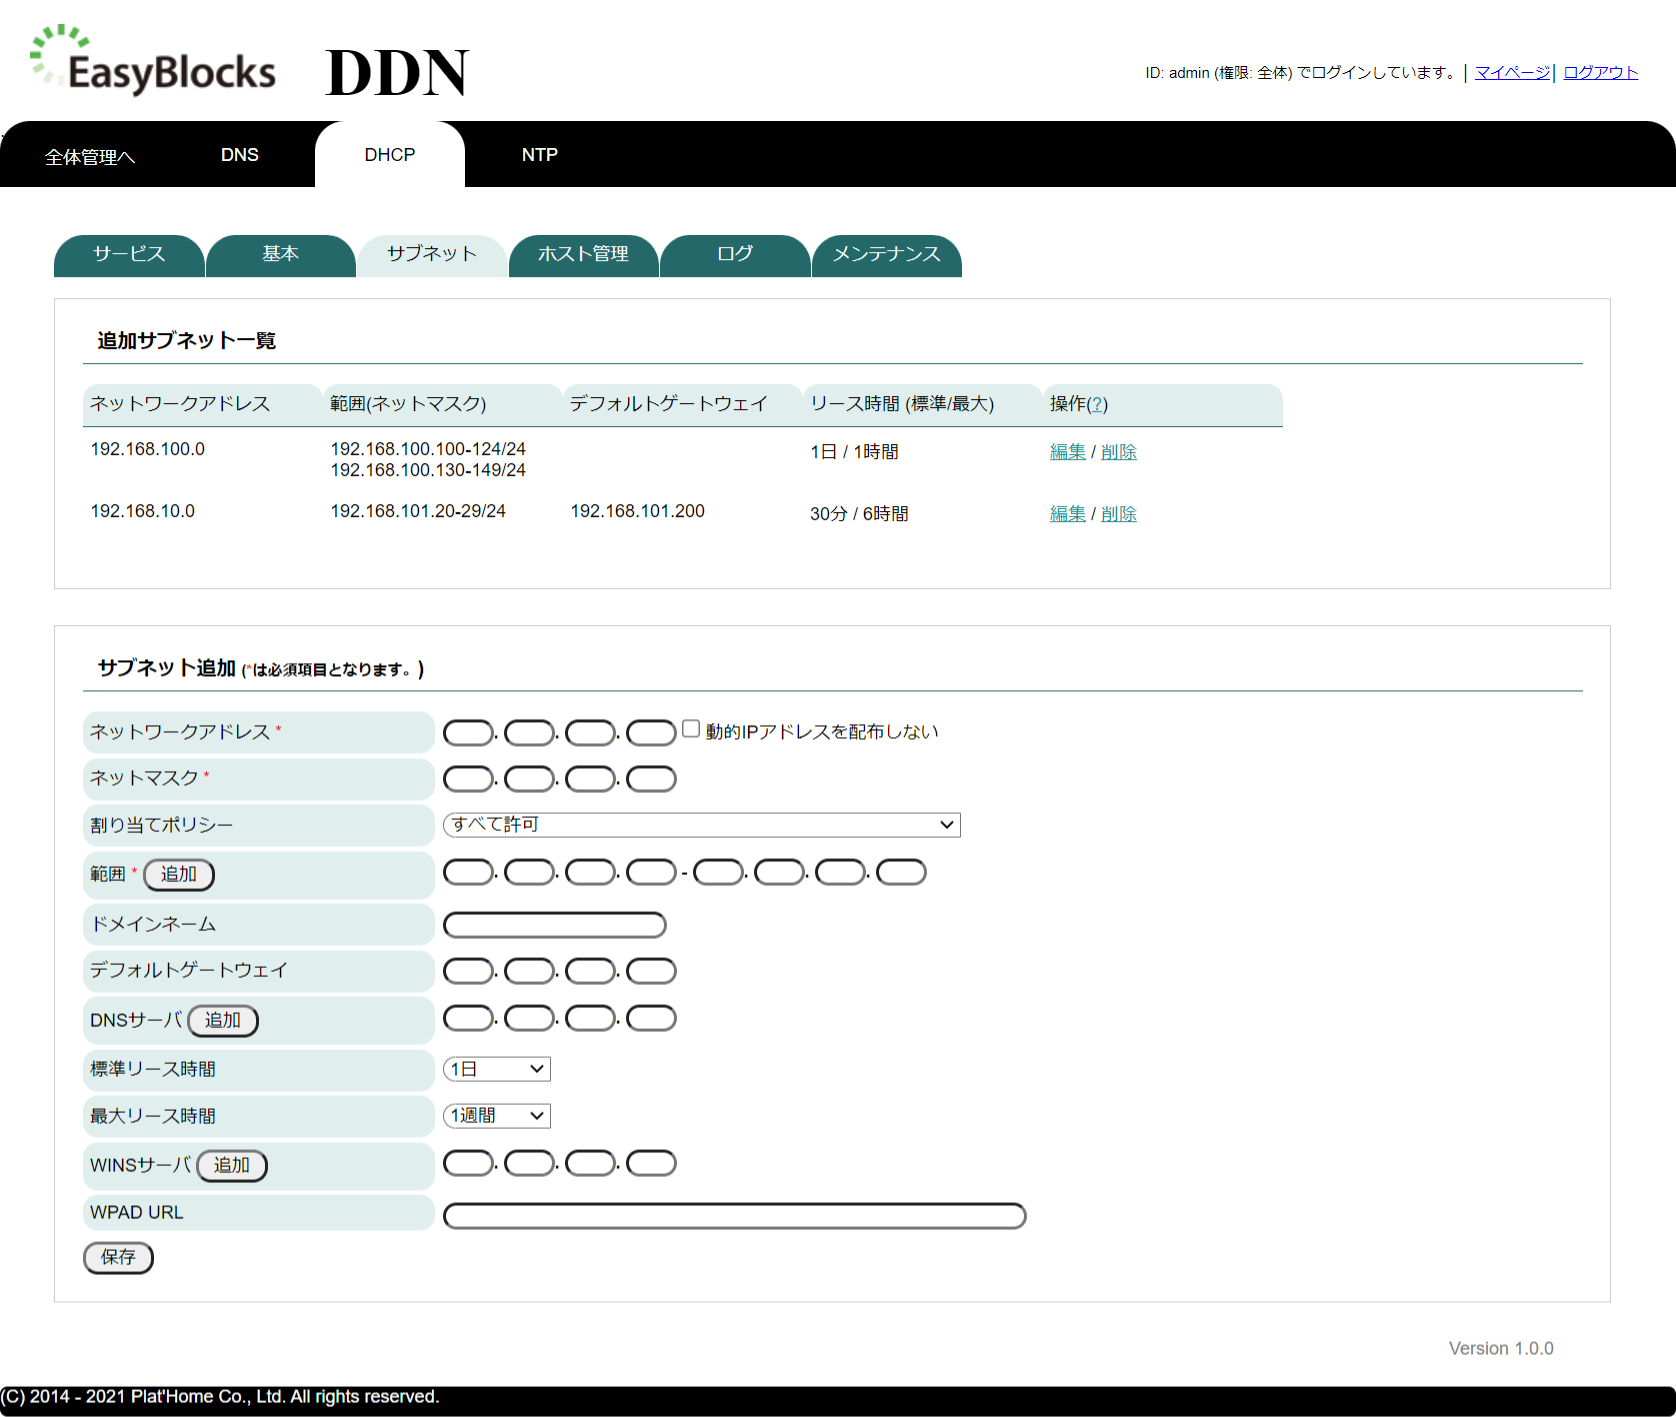Click range 192.168.100.130-149/24 text
The height and width of the screenshot is (1417, 1676).
[x=428, y=470]
